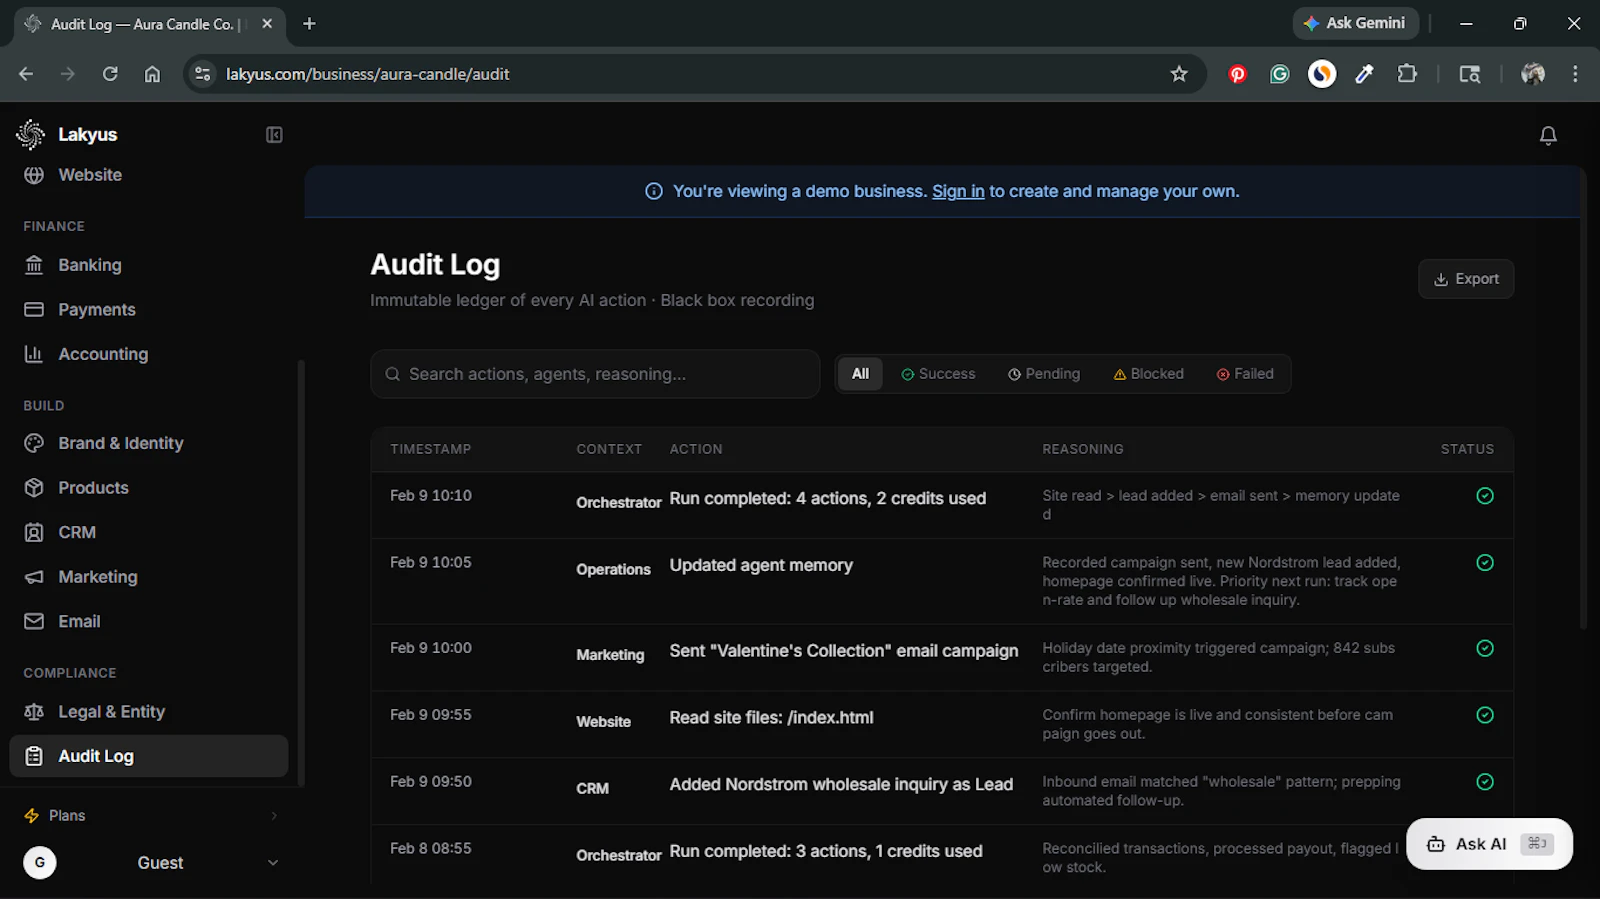Click the success checkmark for Nordstrom lead row
Screen dimensions: 1600x899
click(1485, 782)
